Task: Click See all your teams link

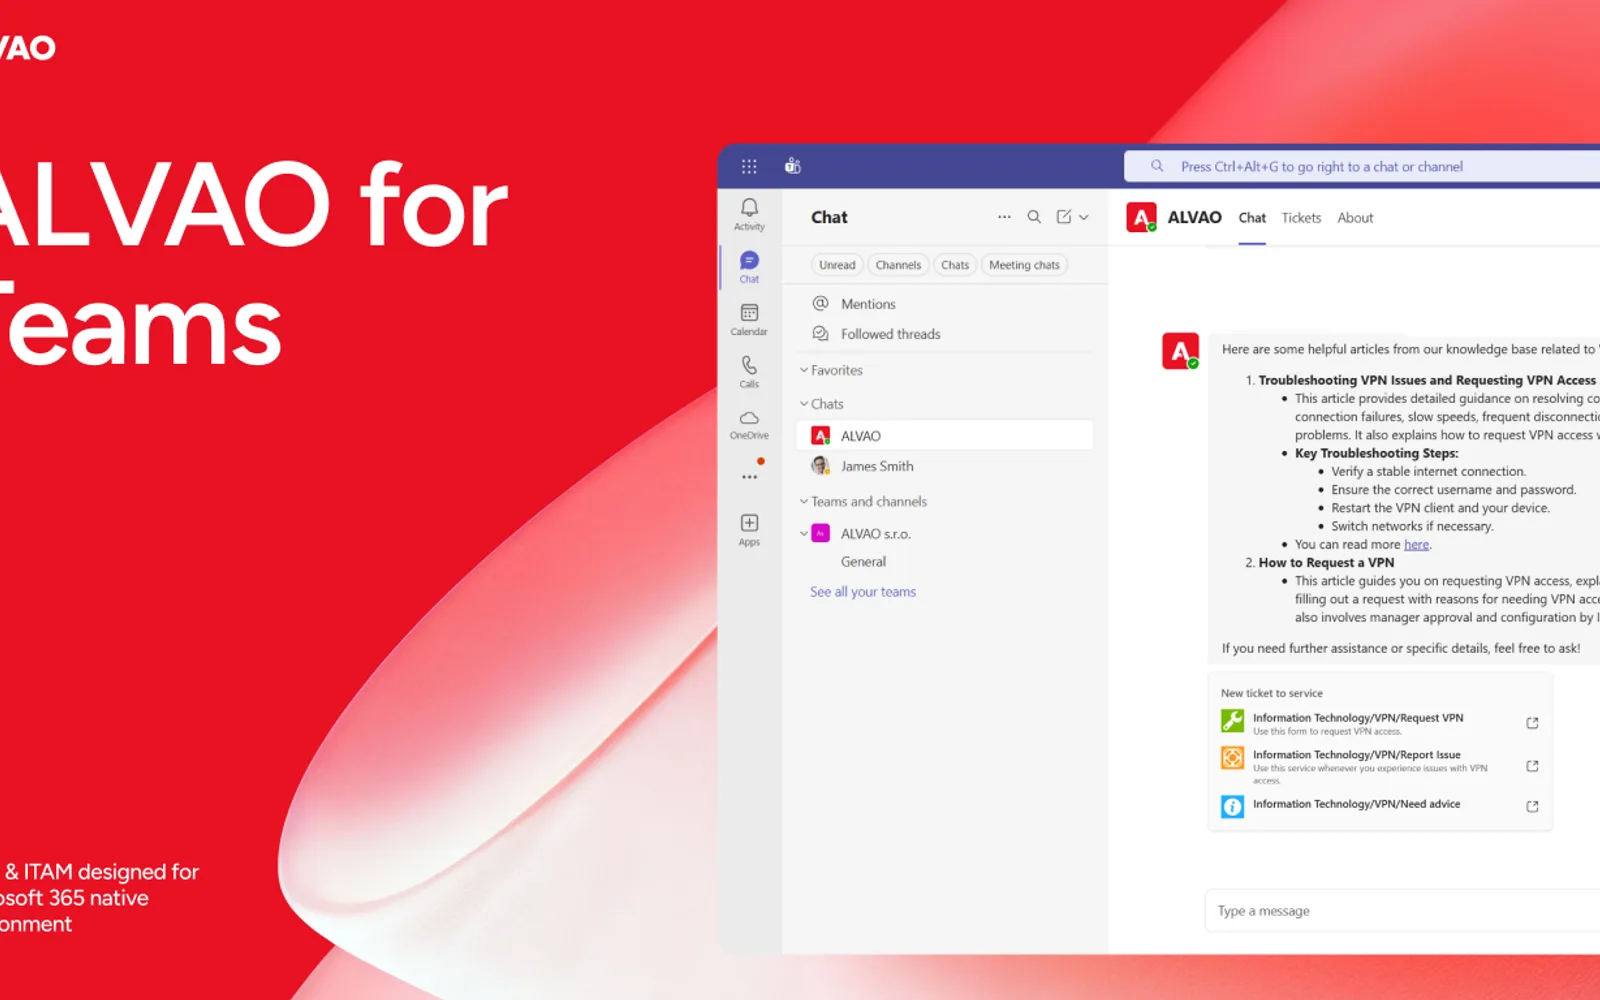Action: pyautogui.click(x=863, y=592)
